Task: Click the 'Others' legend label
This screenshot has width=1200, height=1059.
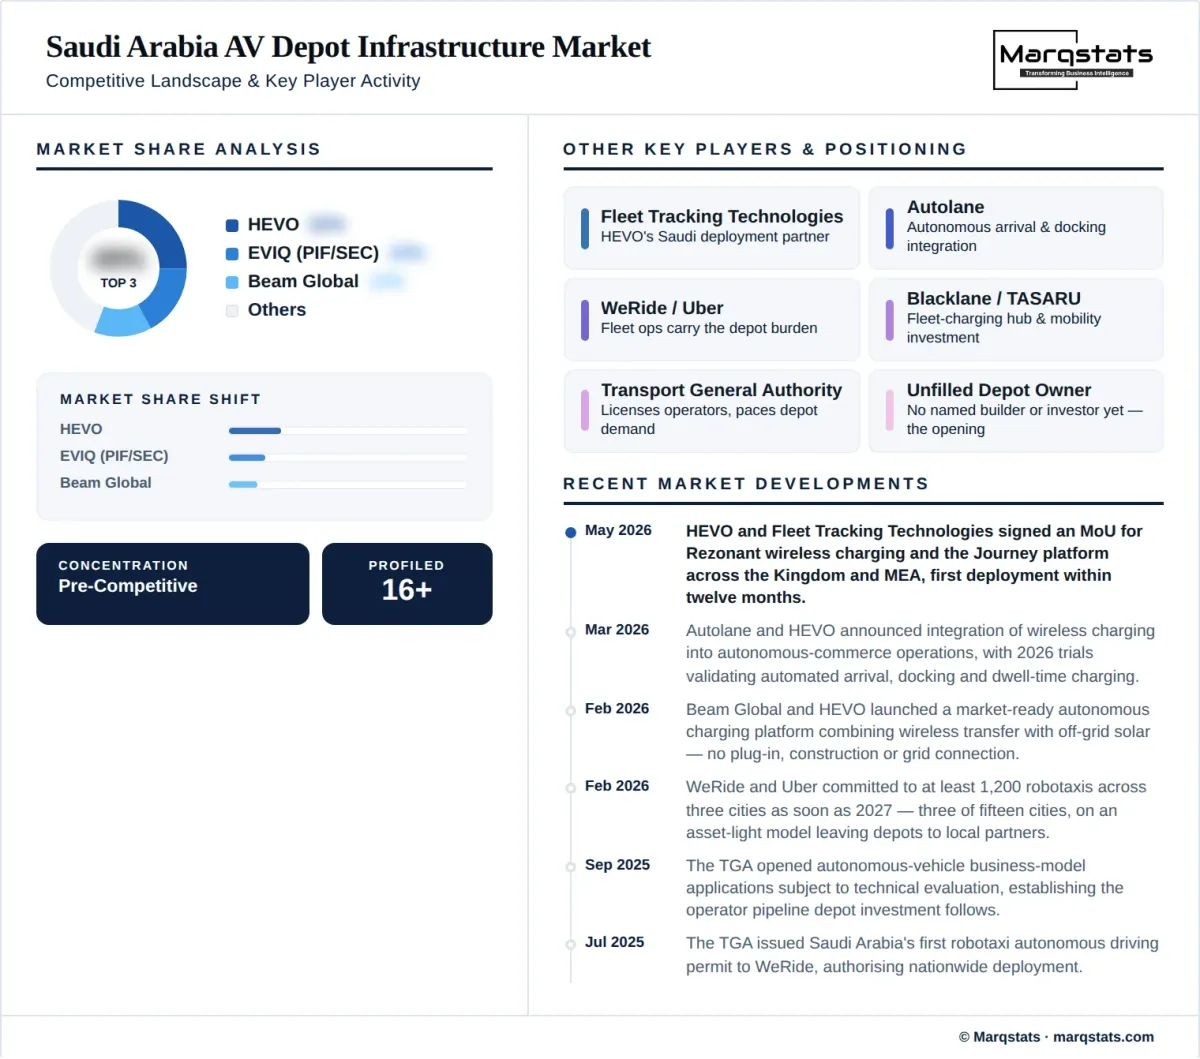Action: click(x=277, y=310)
